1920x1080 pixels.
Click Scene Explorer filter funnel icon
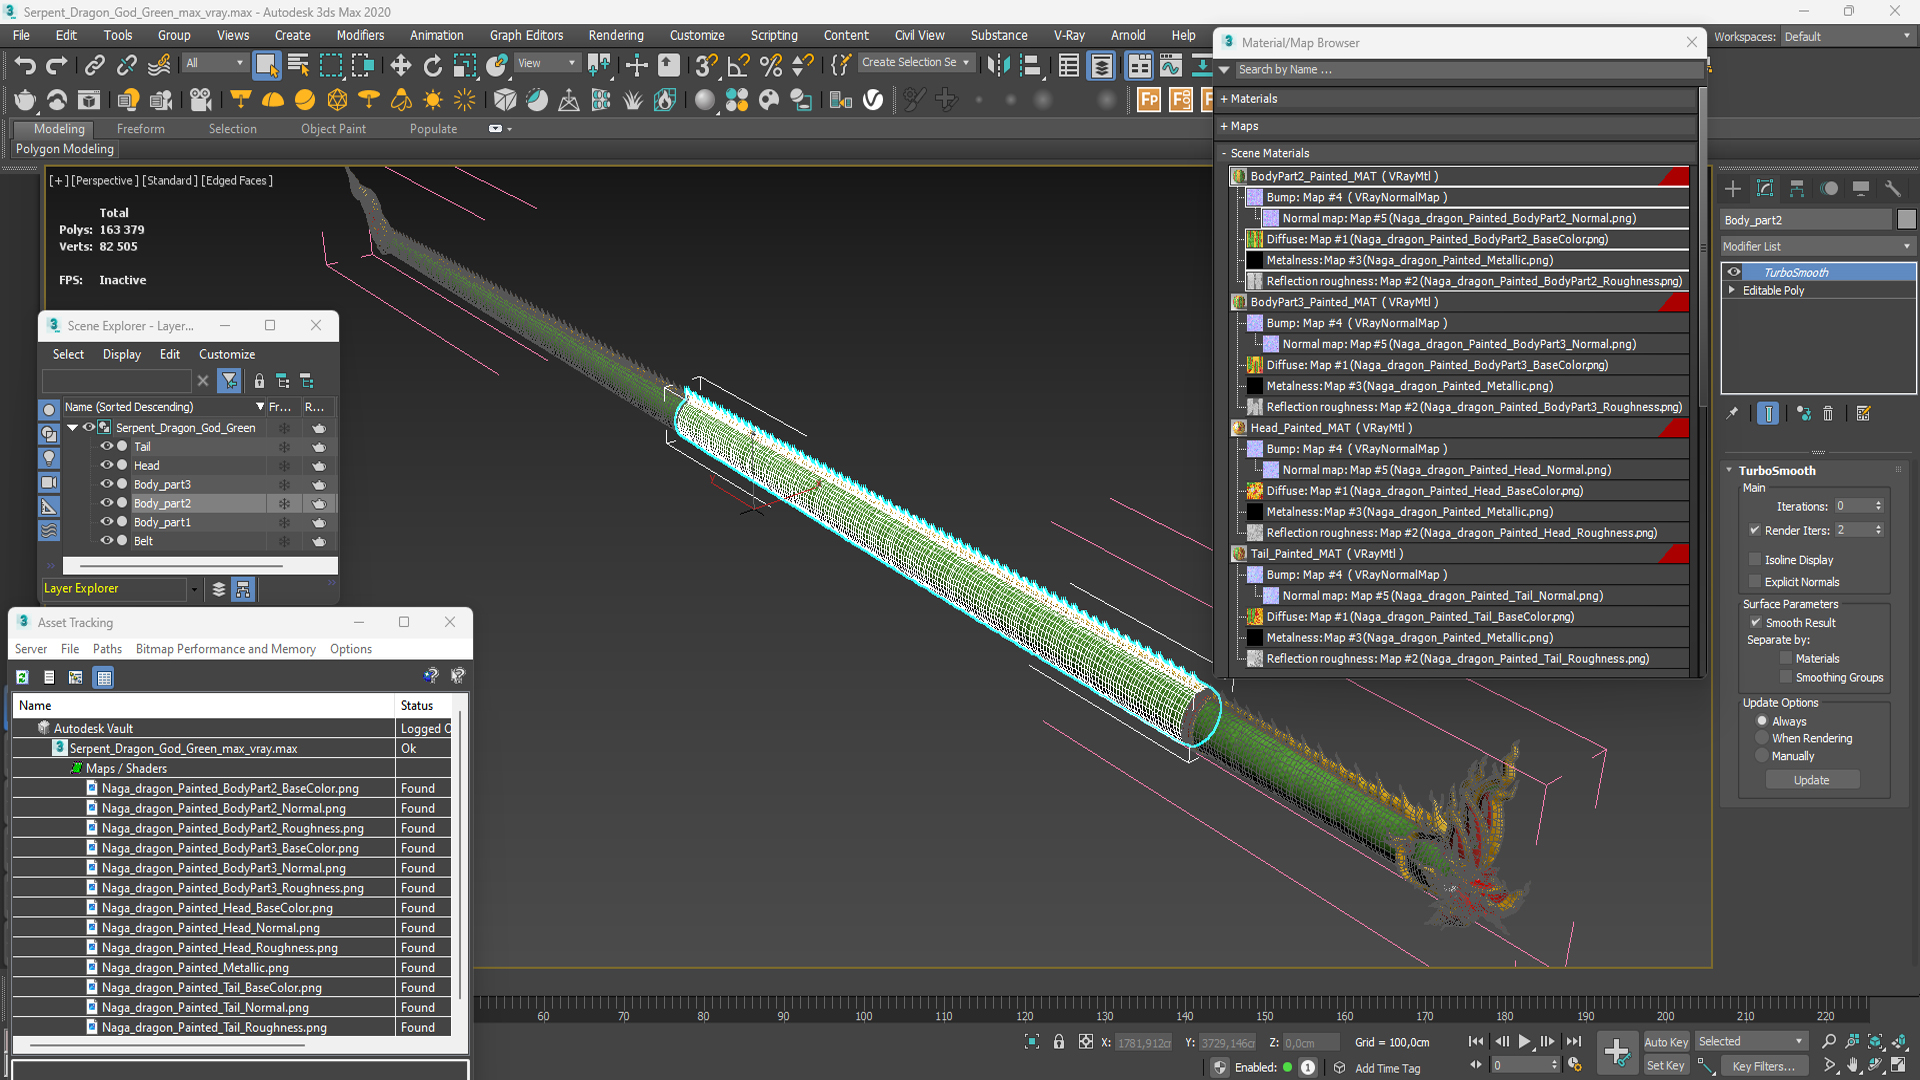tap(230, 381)
